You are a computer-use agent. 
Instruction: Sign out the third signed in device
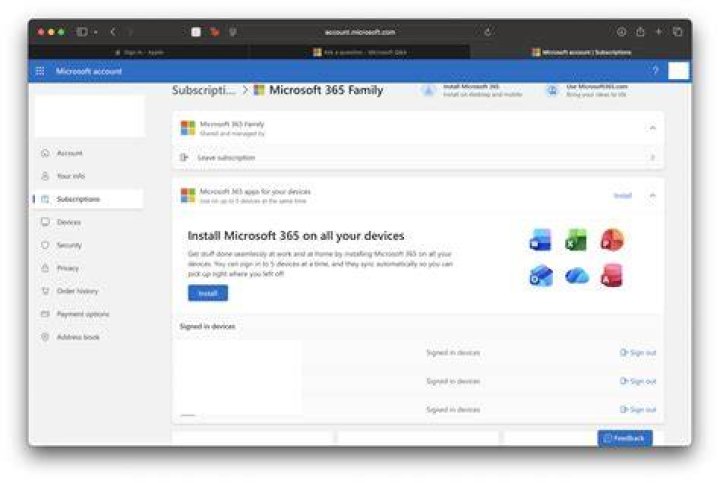[x=638, y=409]
